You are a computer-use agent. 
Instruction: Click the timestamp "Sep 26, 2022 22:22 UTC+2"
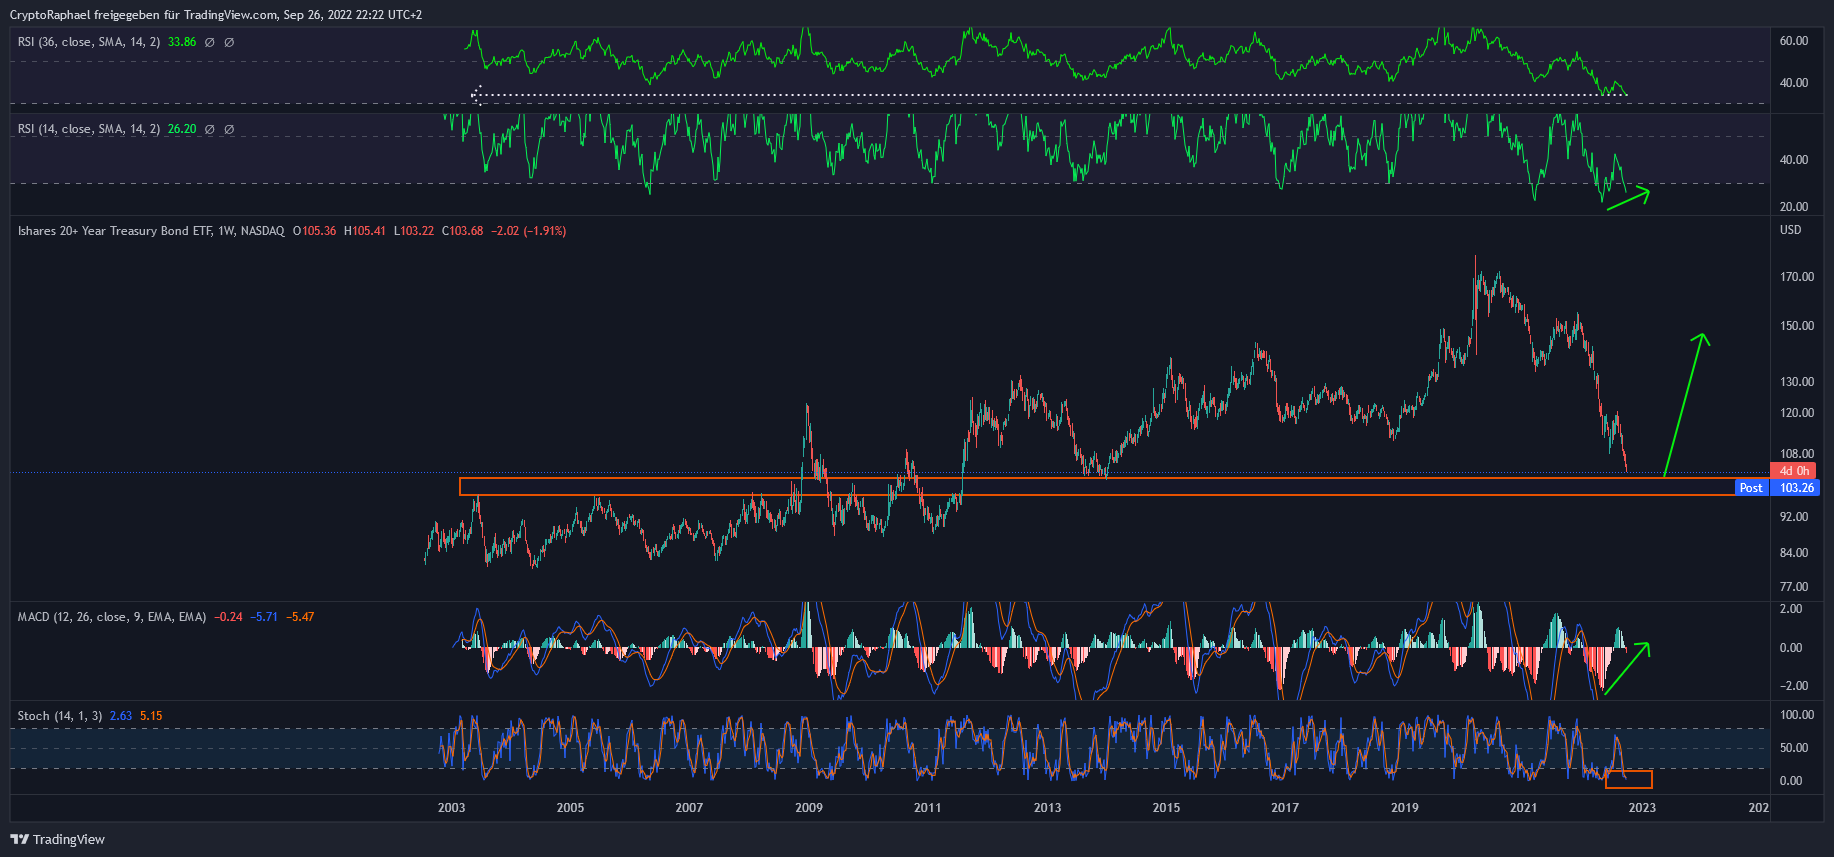pos(353,15)
